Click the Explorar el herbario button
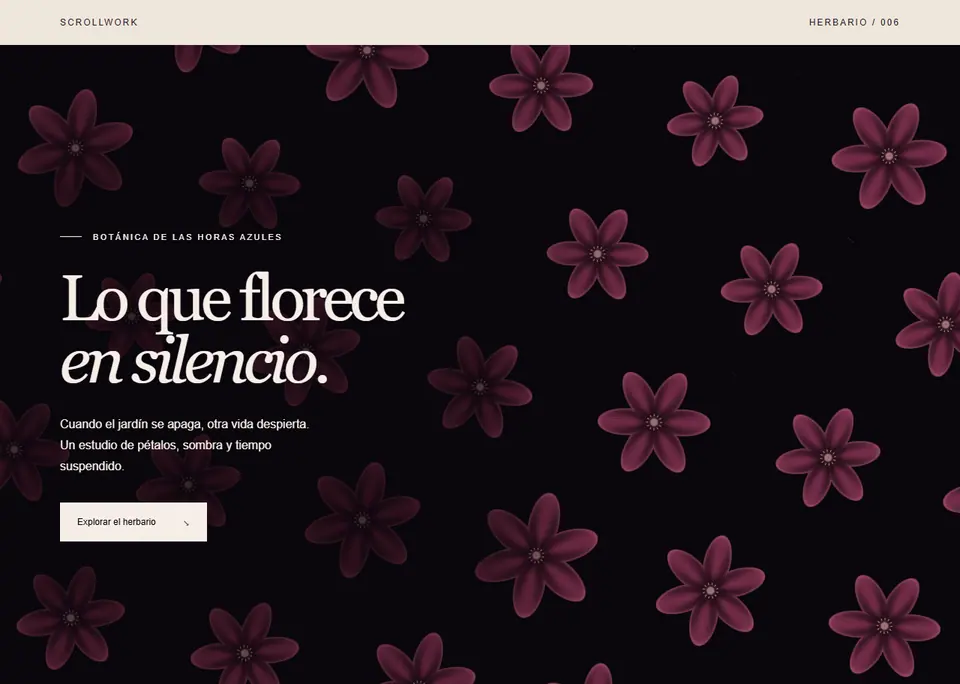This screenshot has height=684, width=960. [x=133, y=522]
